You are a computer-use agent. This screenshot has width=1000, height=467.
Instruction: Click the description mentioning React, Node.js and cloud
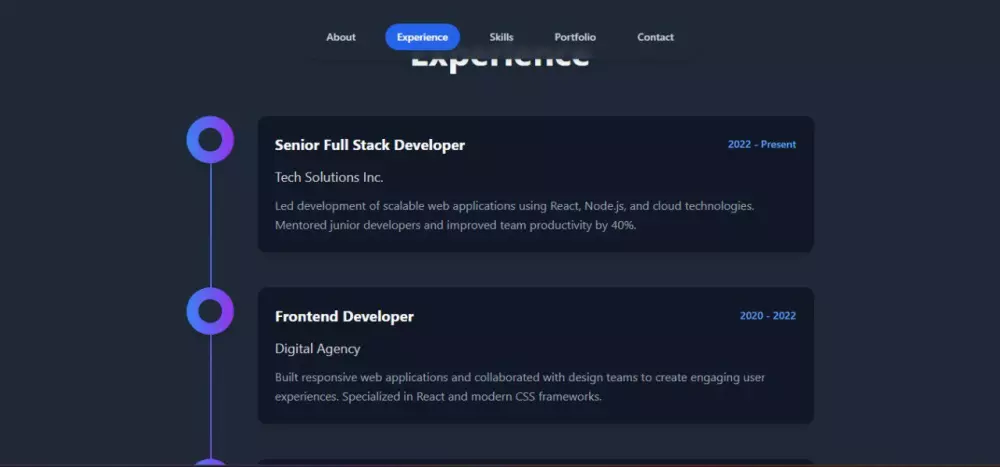coord(514,215)
